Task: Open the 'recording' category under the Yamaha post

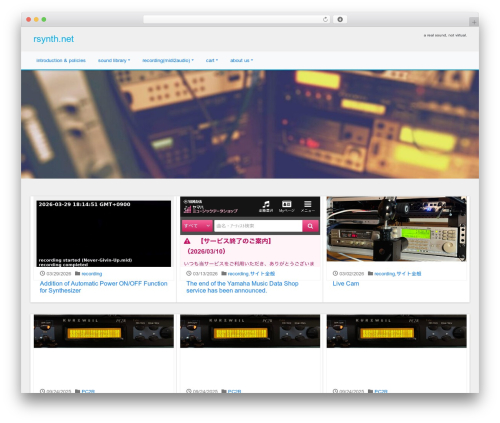Action: coord(238,274)
